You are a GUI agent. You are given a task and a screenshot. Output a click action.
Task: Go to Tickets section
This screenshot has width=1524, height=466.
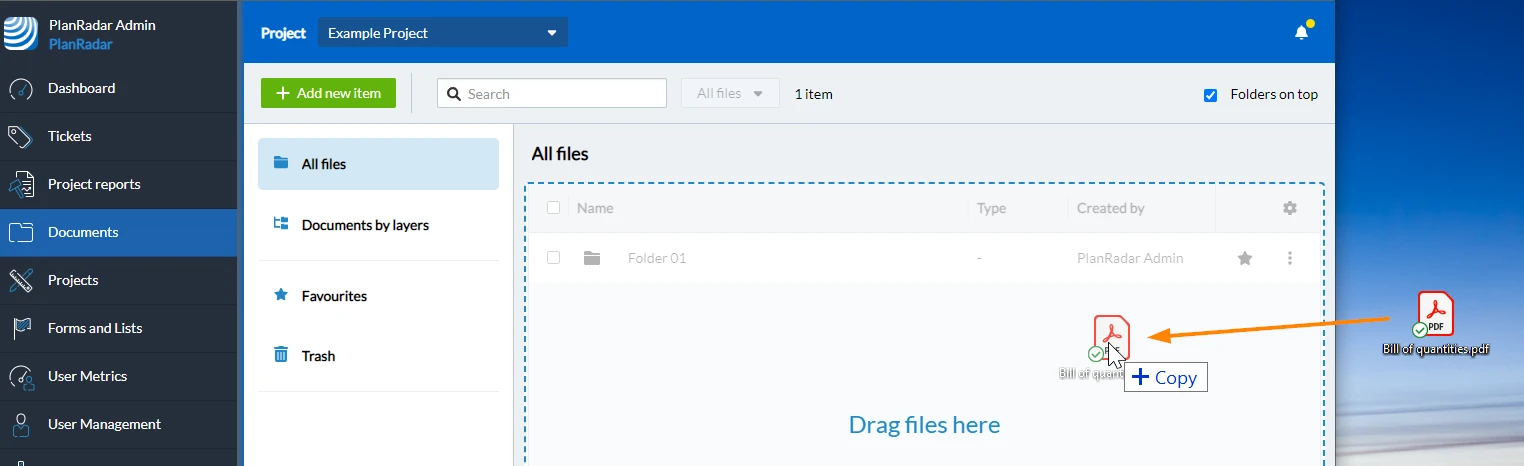click(x=119, y=136)
